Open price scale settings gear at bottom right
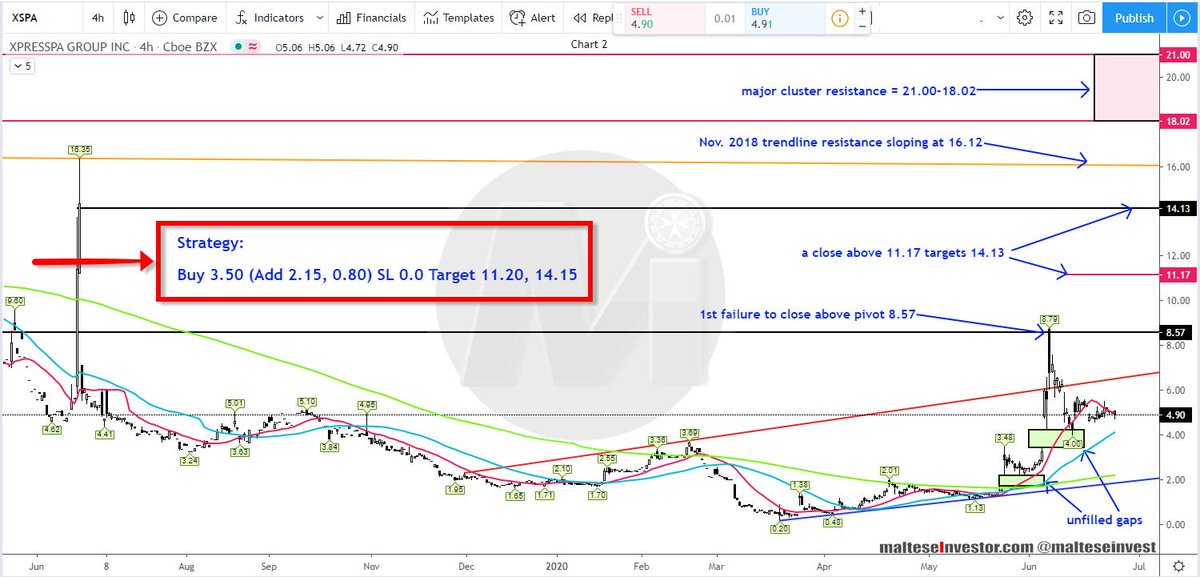 pyautogui.click(x=1177, y=565)
